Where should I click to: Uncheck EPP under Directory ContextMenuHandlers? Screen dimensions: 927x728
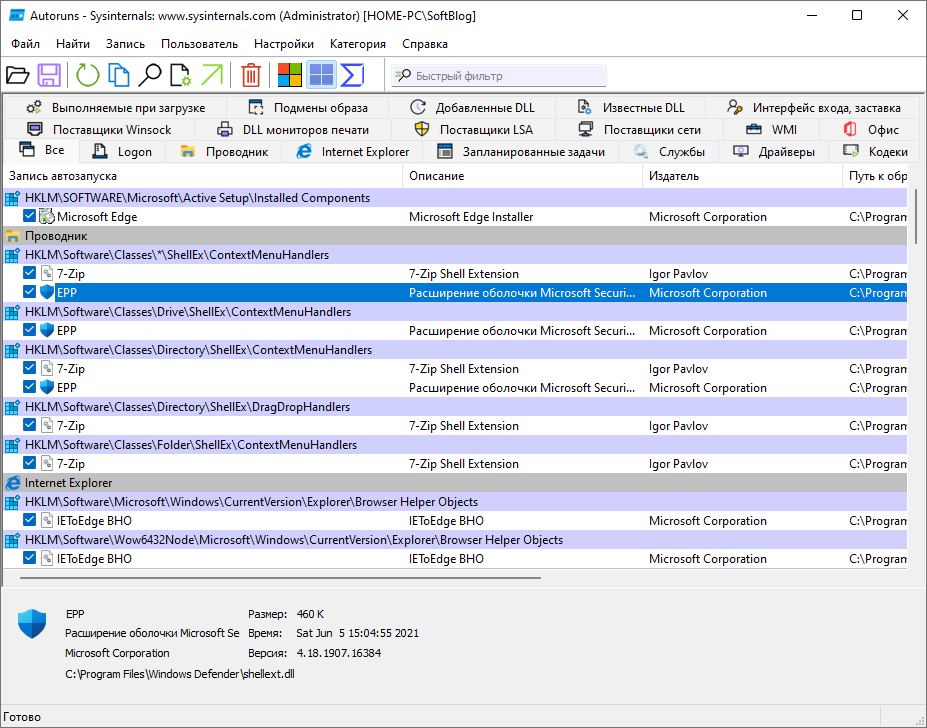click(30, 387)
